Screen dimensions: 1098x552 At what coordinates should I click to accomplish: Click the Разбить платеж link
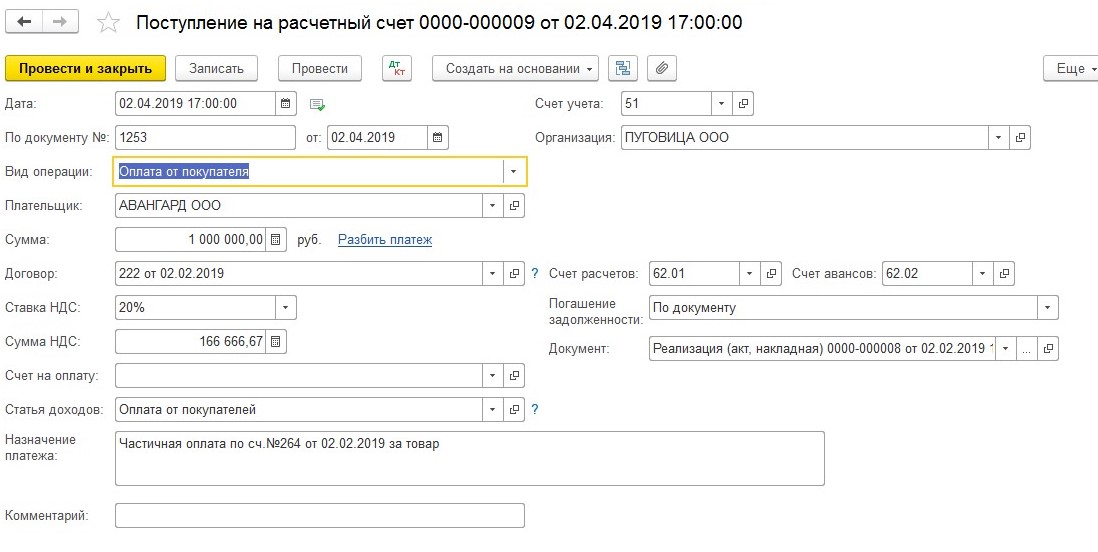(385, 240)
